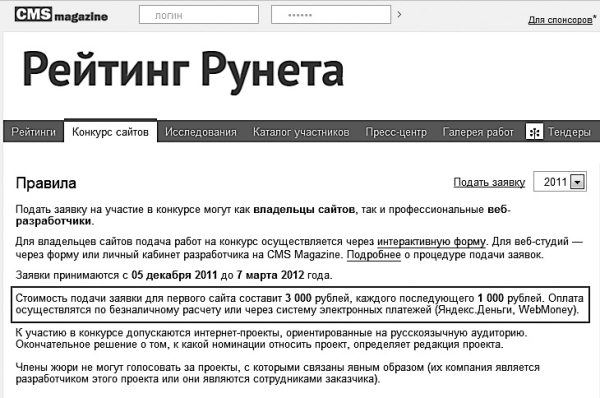This screenshot has width=600, height=398.
Task: Click the date 05 декабря 2011
Action: coord(174,275)
